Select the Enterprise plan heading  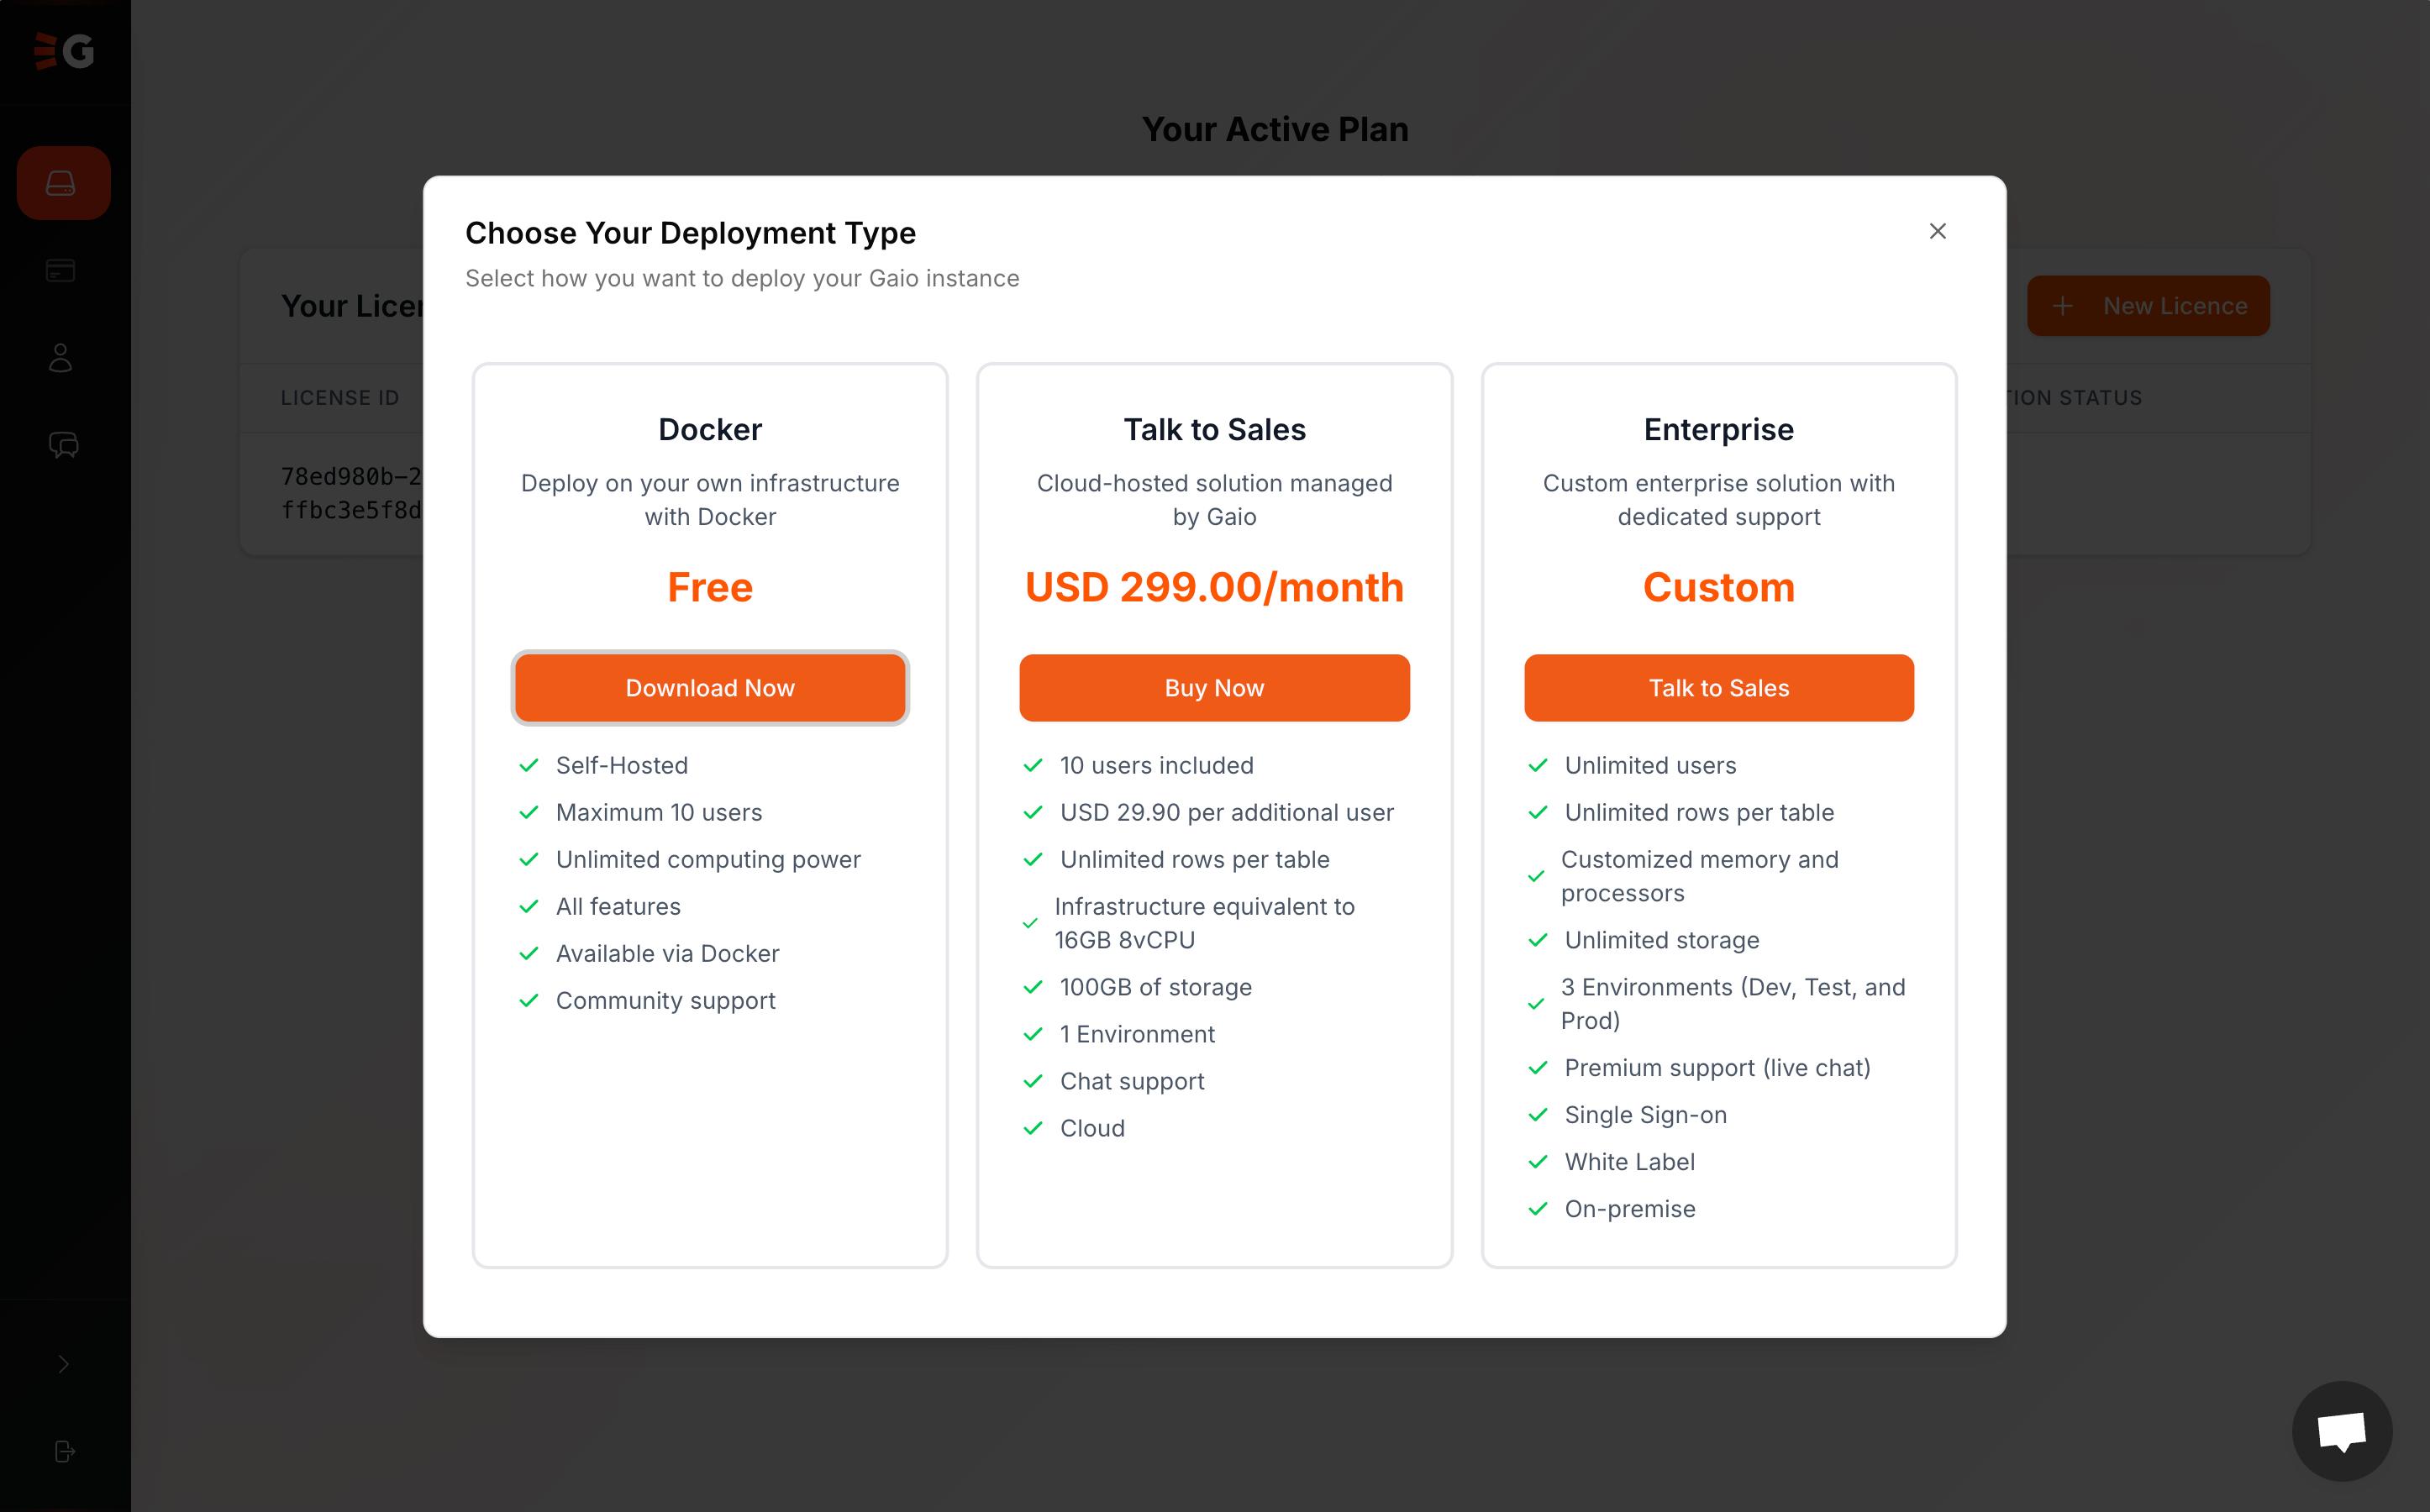[x=1718, y=430]
